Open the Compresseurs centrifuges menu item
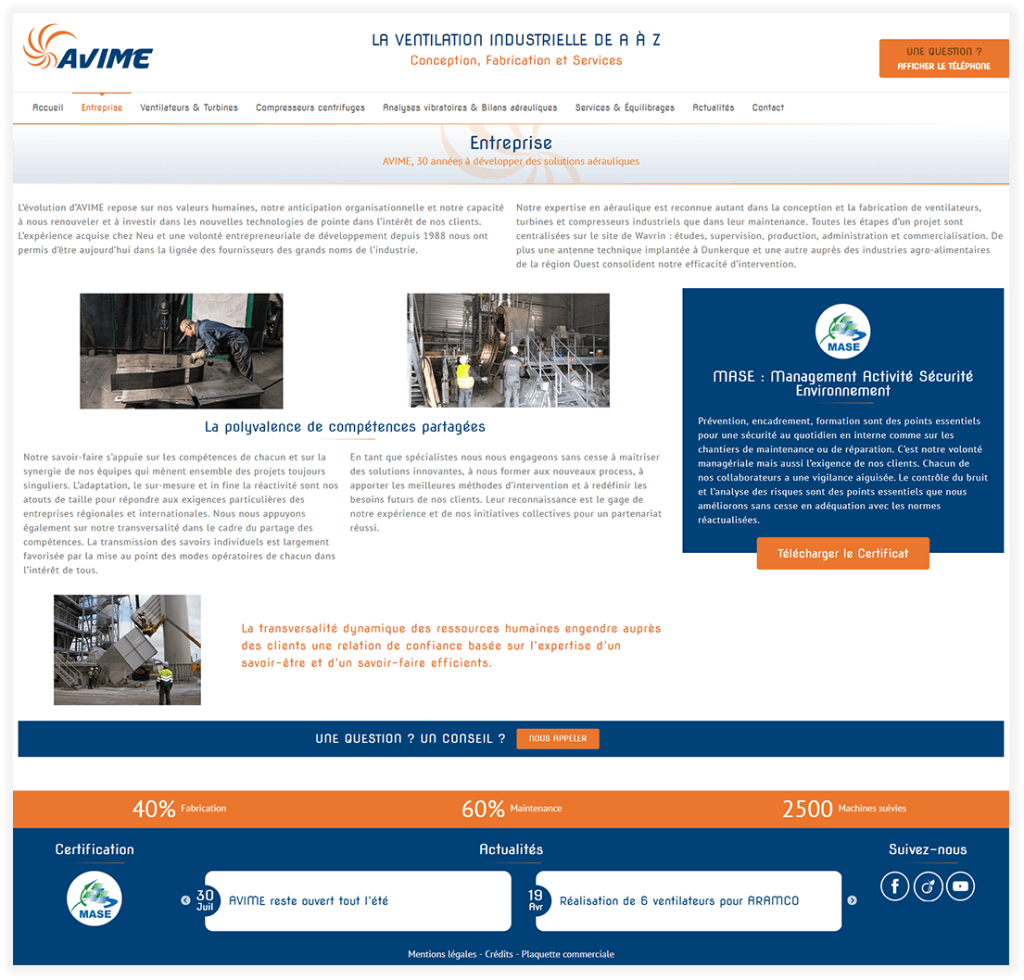Screen dimensions: 1024x980 tap(310, 108)
